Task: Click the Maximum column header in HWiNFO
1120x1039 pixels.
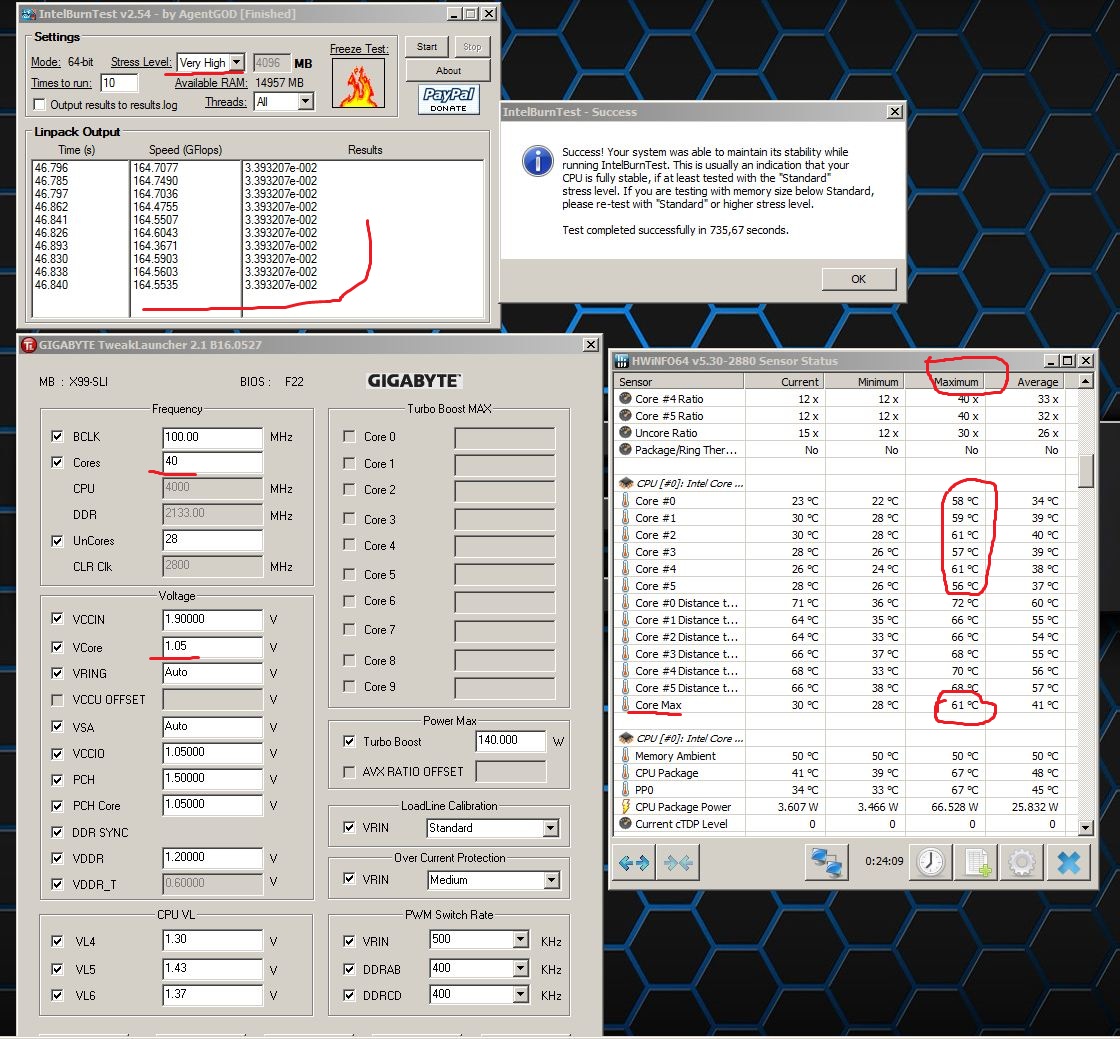Action: click(944, 382)
